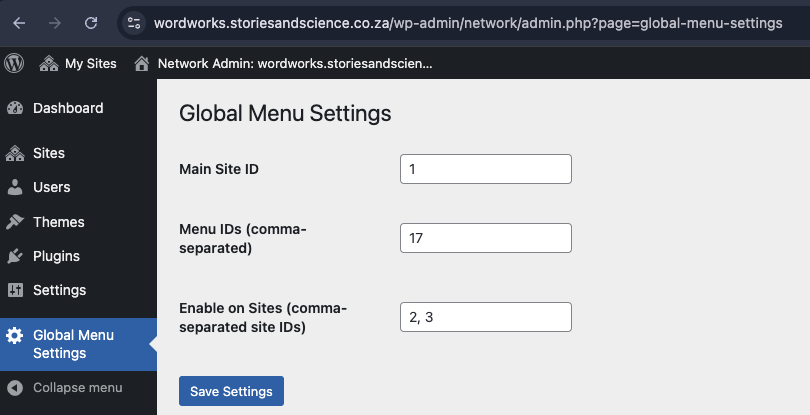Screen dimensions: 810x415
Task: Go back to the previous browser page
Action: click(20, 22)
